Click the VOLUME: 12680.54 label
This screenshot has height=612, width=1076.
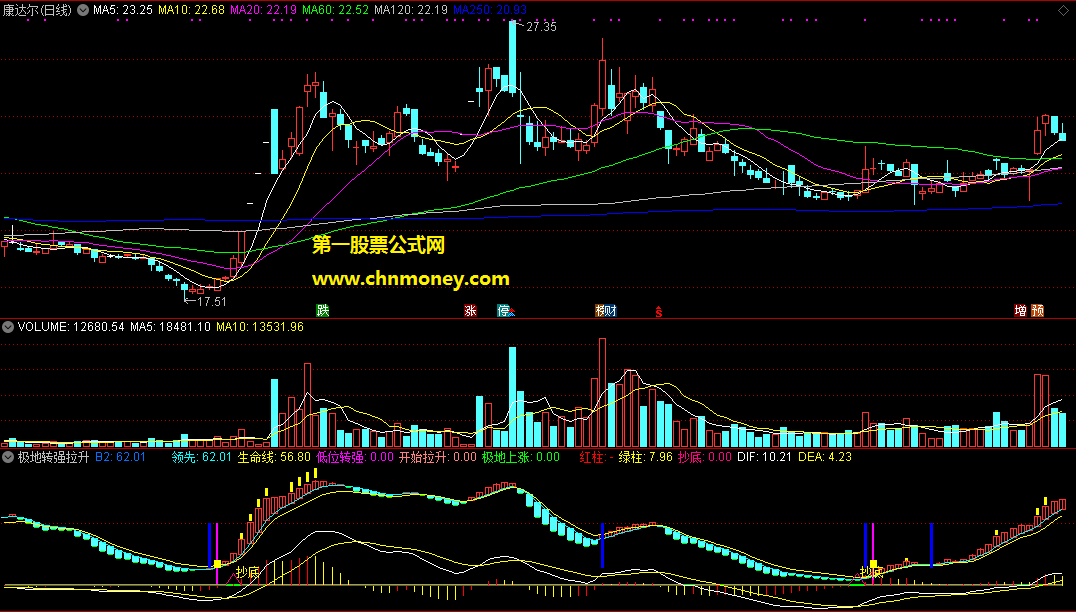(71, 327)
